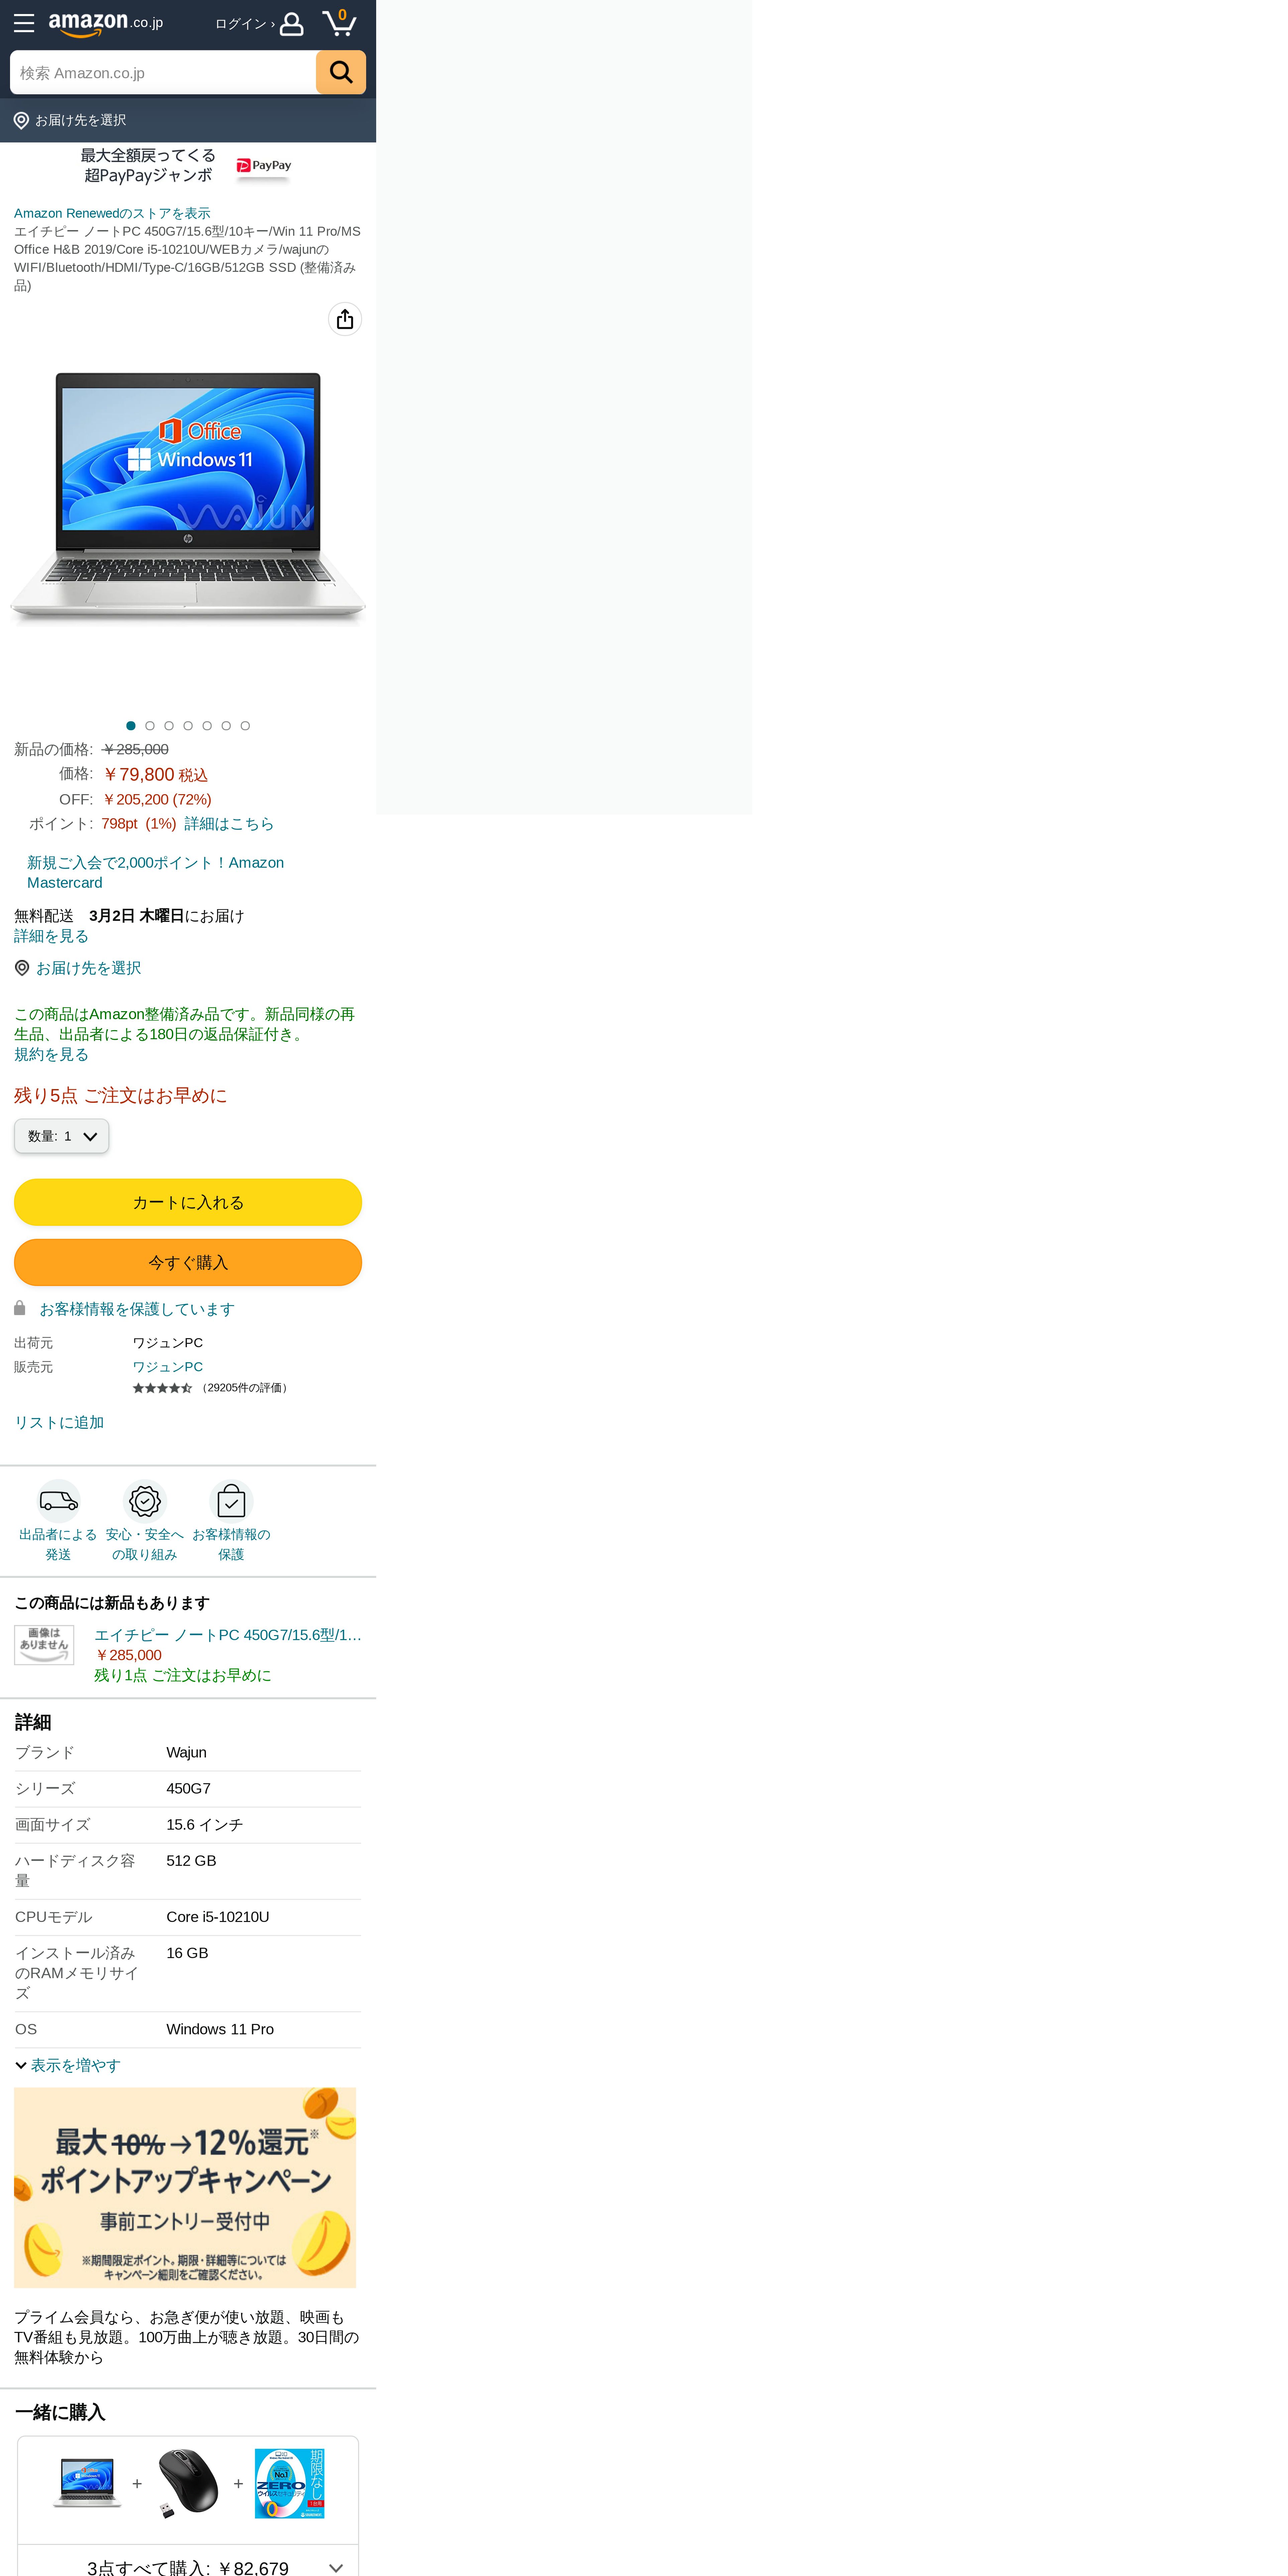The image size is (1288, 2576).
Task: Click the orange search magnifier button
Action: (341, 72)
